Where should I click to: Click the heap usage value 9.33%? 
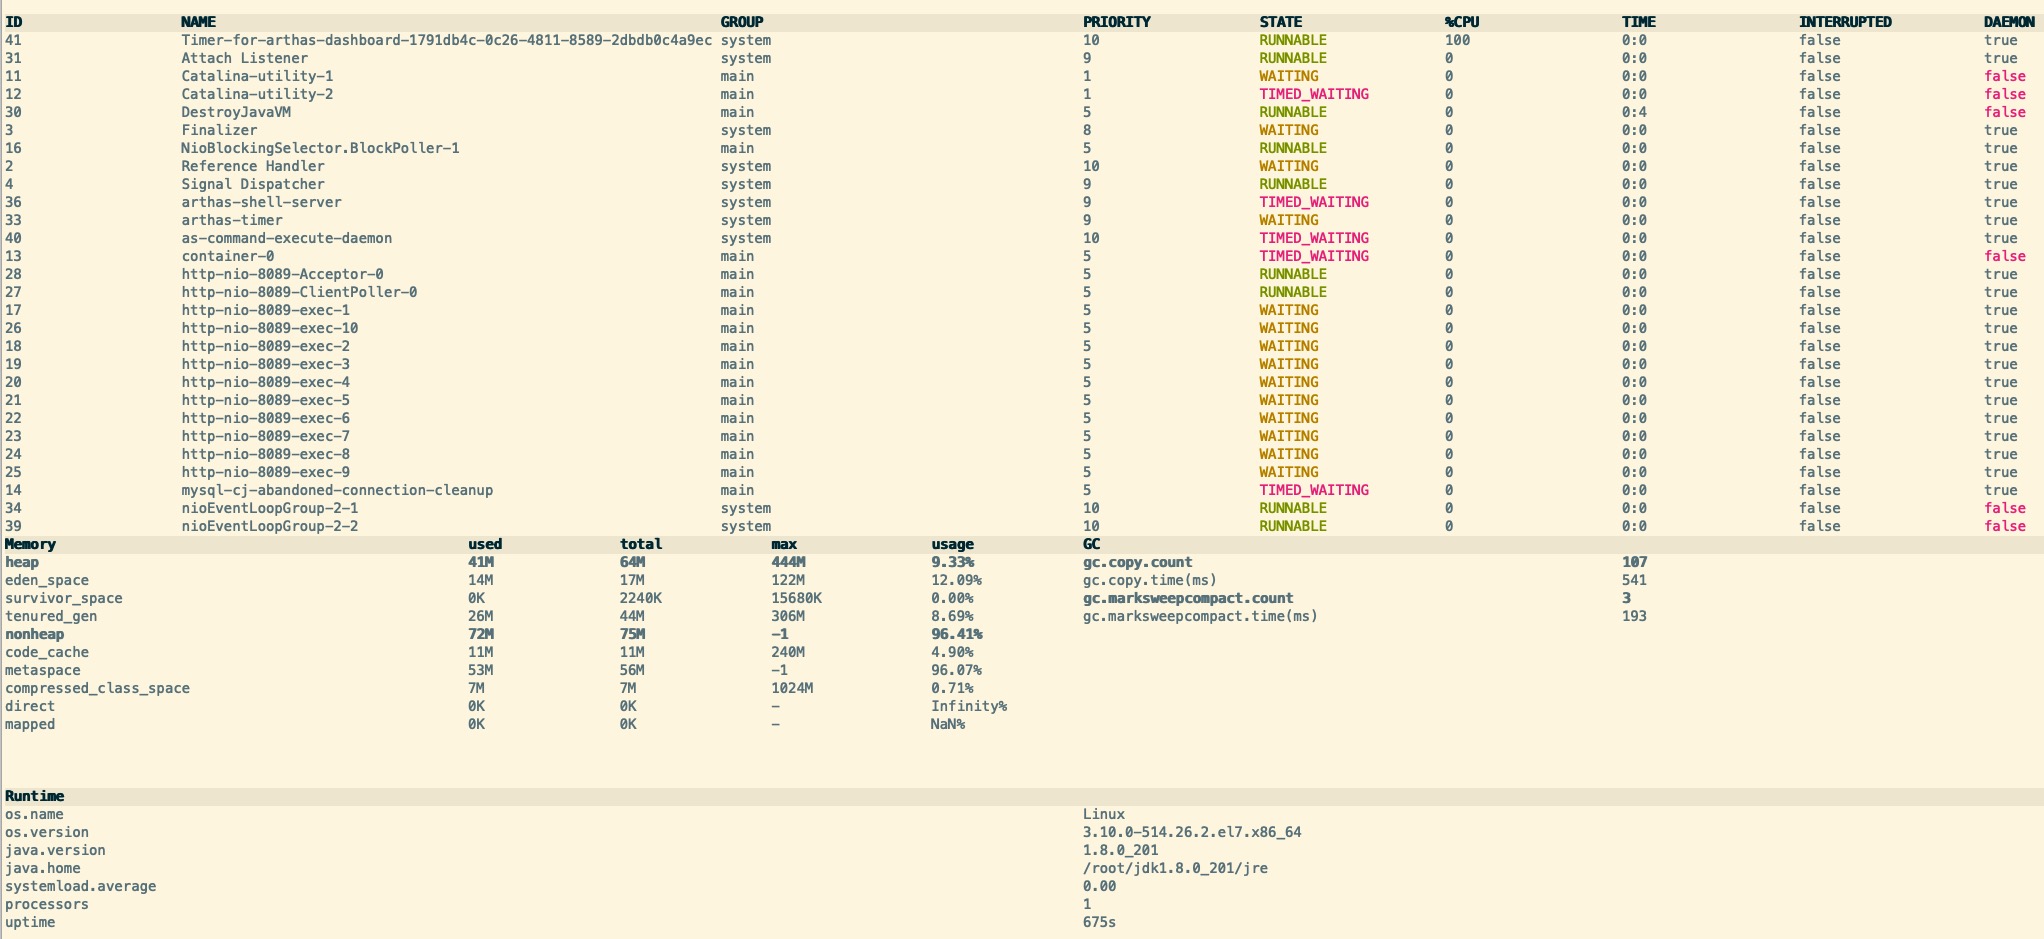click(952, 562)
